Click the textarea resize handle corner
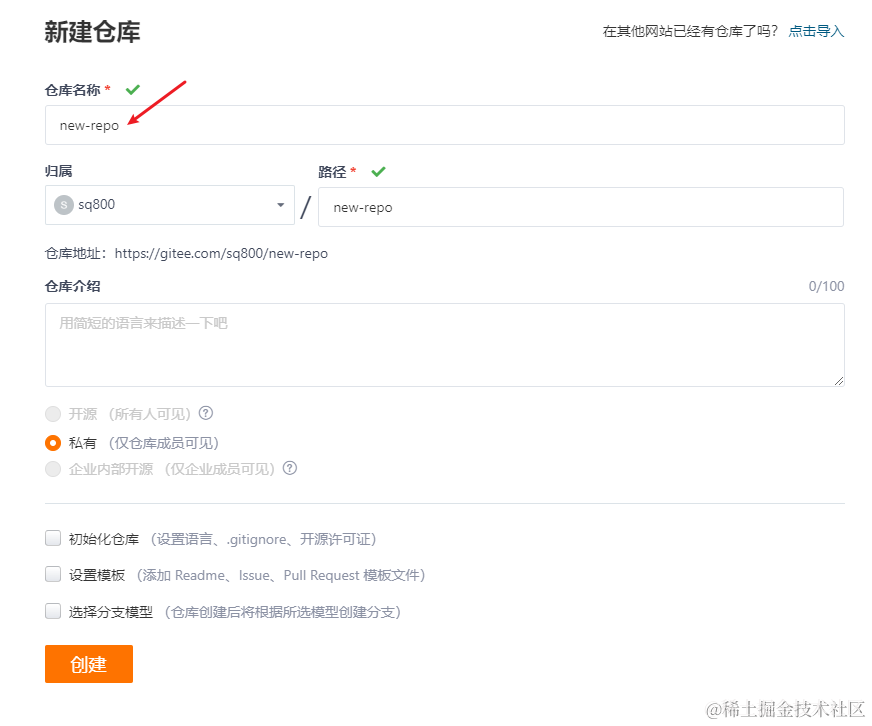The height and width of the screenshot is (726, 872). [839, 381]
